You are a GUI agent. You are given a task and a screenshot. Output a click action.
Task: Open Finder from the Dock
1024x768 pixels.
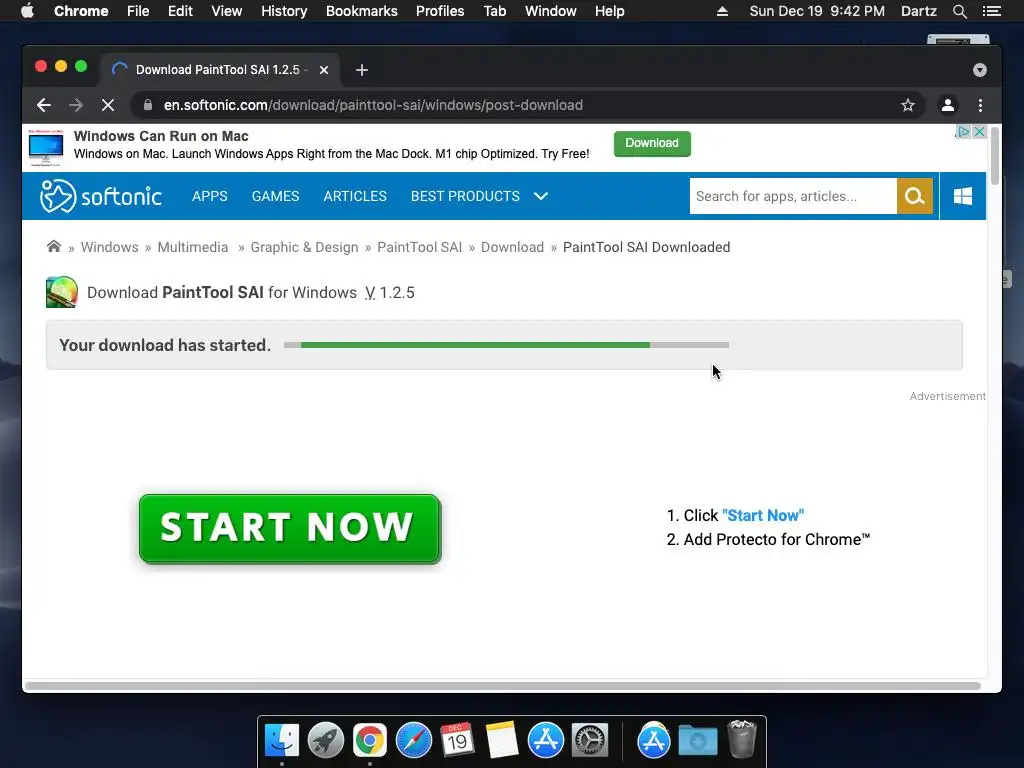tap(282, 741)
